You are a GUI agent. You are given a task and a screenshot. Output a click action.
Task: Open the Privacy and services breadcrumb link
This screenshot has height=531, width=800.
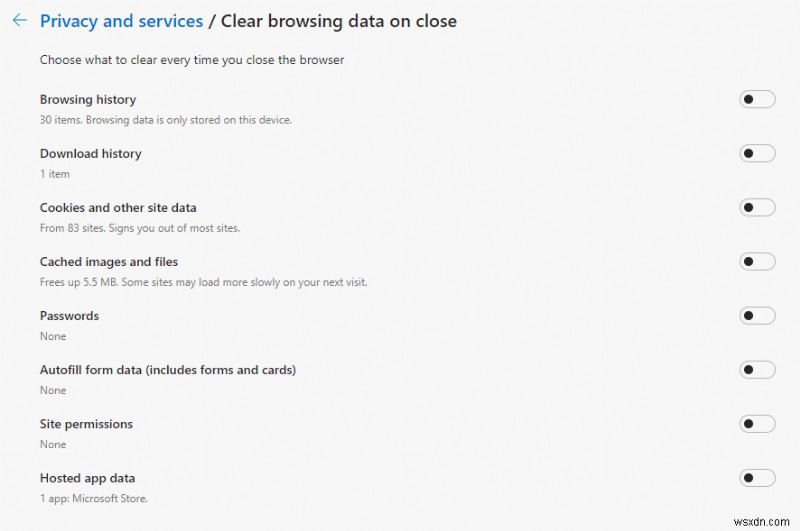pyautogui.click(x=121, y=21)
